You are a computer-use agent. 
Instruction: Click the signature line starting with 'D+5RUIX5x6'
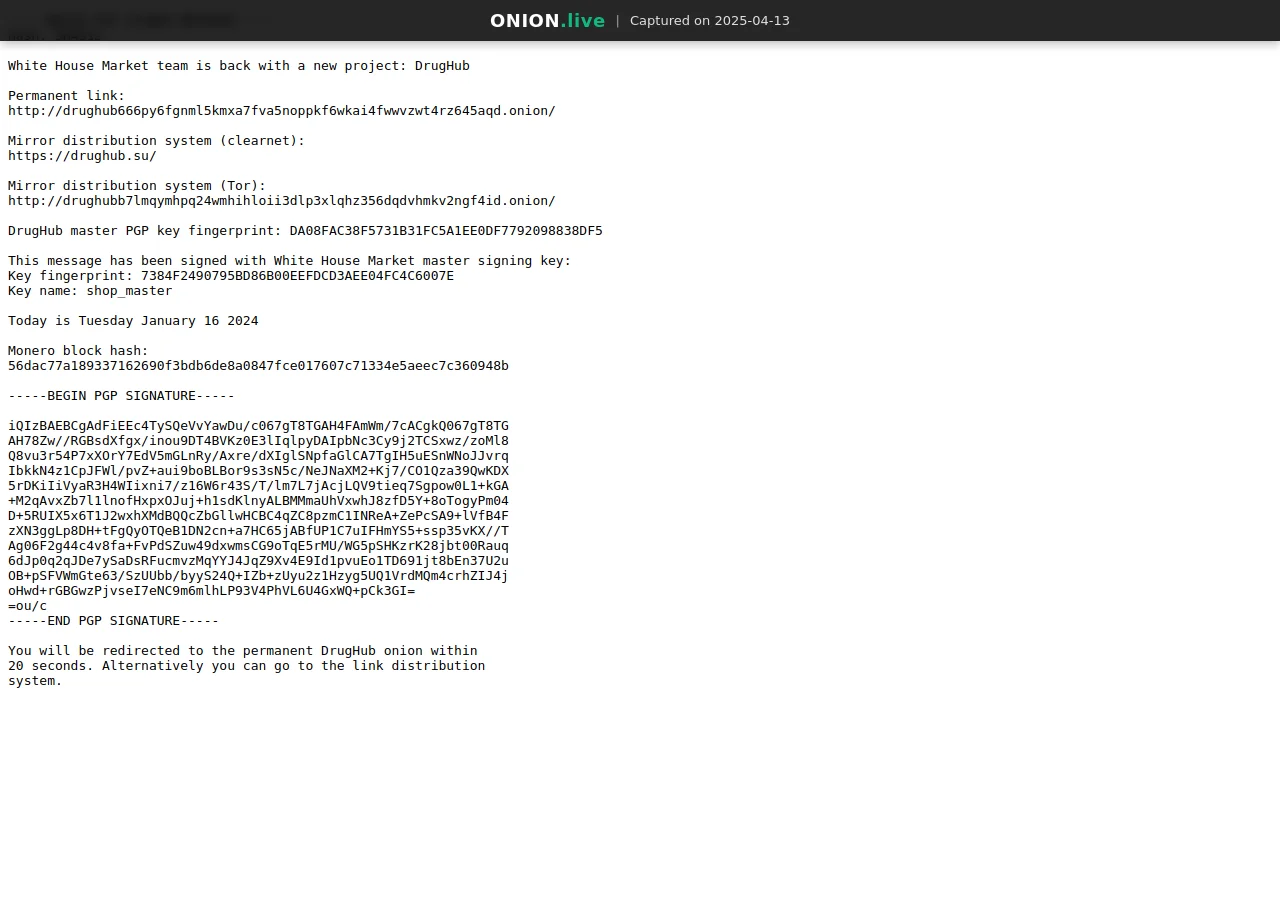258,516
